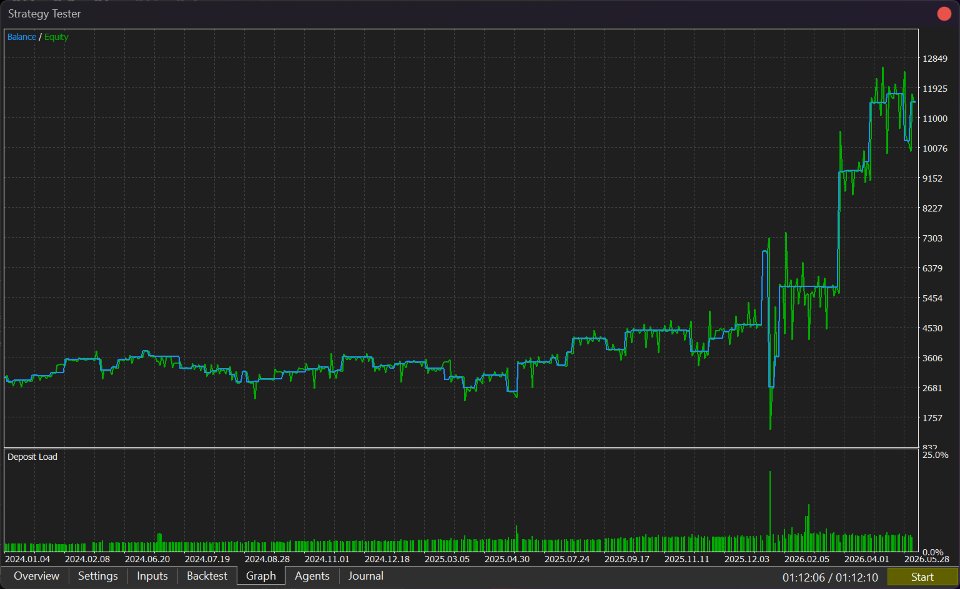The height and width of the screenshot is (589, 960).
Task: Click the 2025.12.03 date label
Action: [x=747, y=559]
